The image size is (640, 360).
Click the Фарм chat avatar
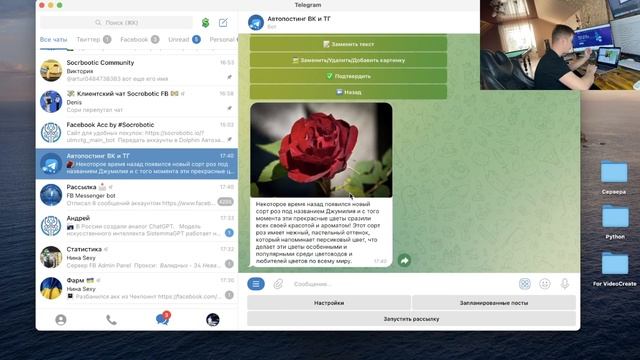pos(51,288)
